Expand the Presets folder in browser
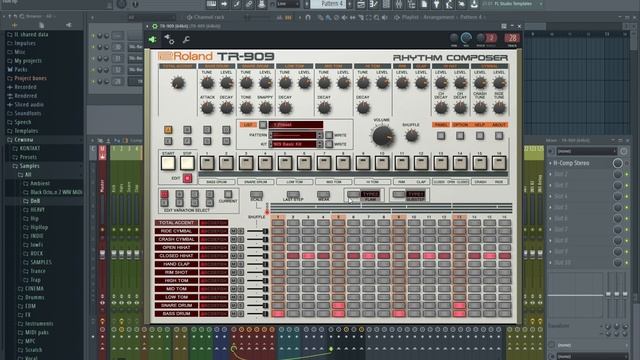Viewport: 640px width, 360px height. [x=28, y=157]
